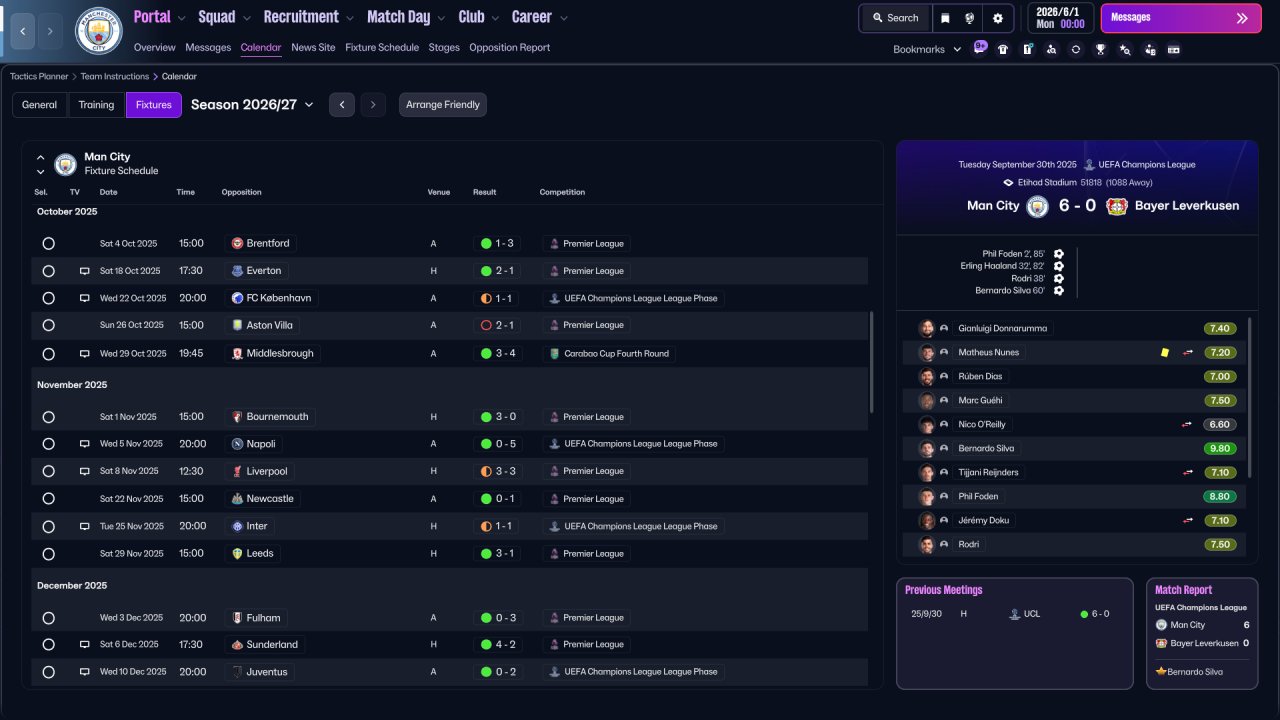Click the Sunderland opposition name
1280x720 pixels.
pyautogui.click(x=272, y=645)
